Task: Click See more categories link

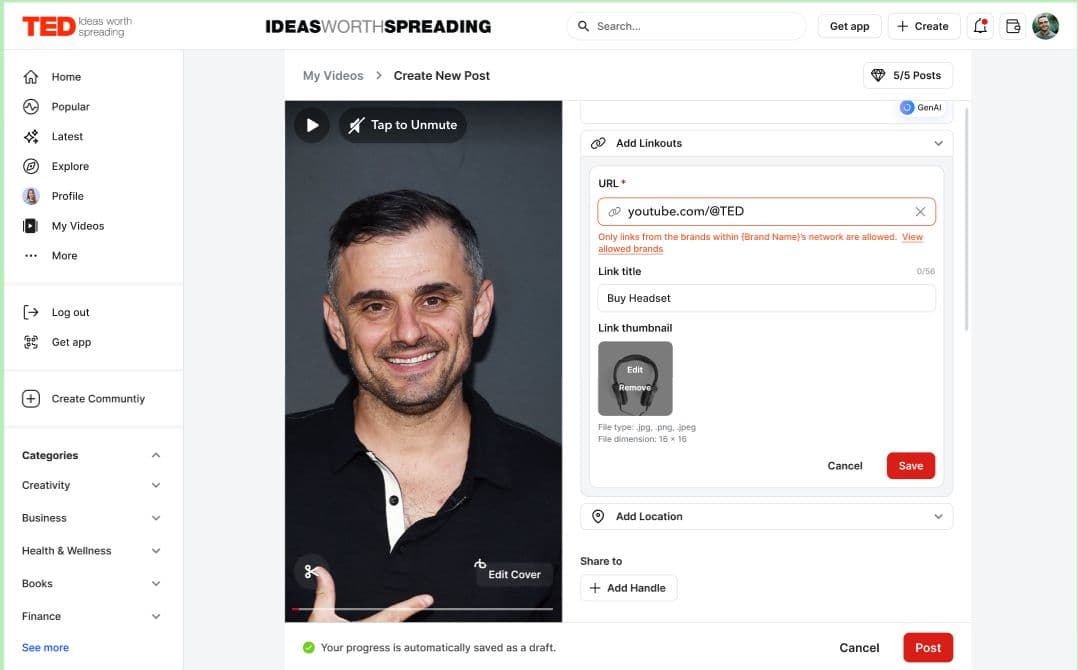Action: click(x=45, y=647)
